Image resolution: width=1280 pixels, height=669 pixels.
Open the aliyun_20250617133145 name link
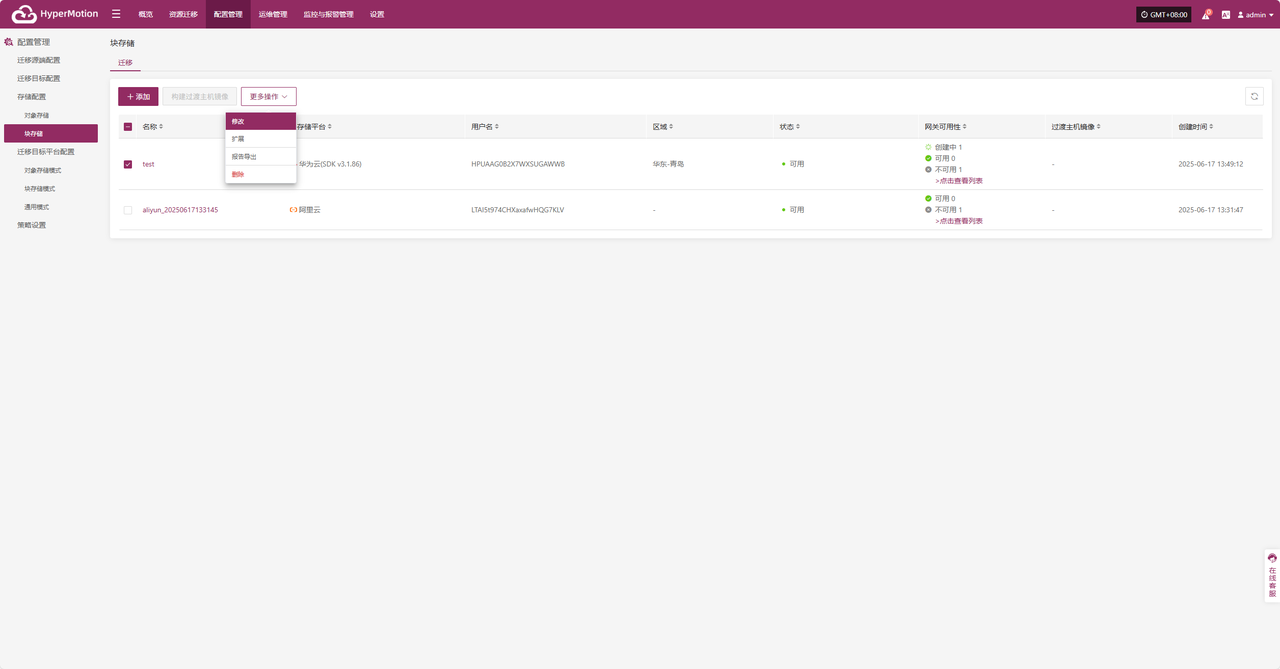(x=180, y=210)
